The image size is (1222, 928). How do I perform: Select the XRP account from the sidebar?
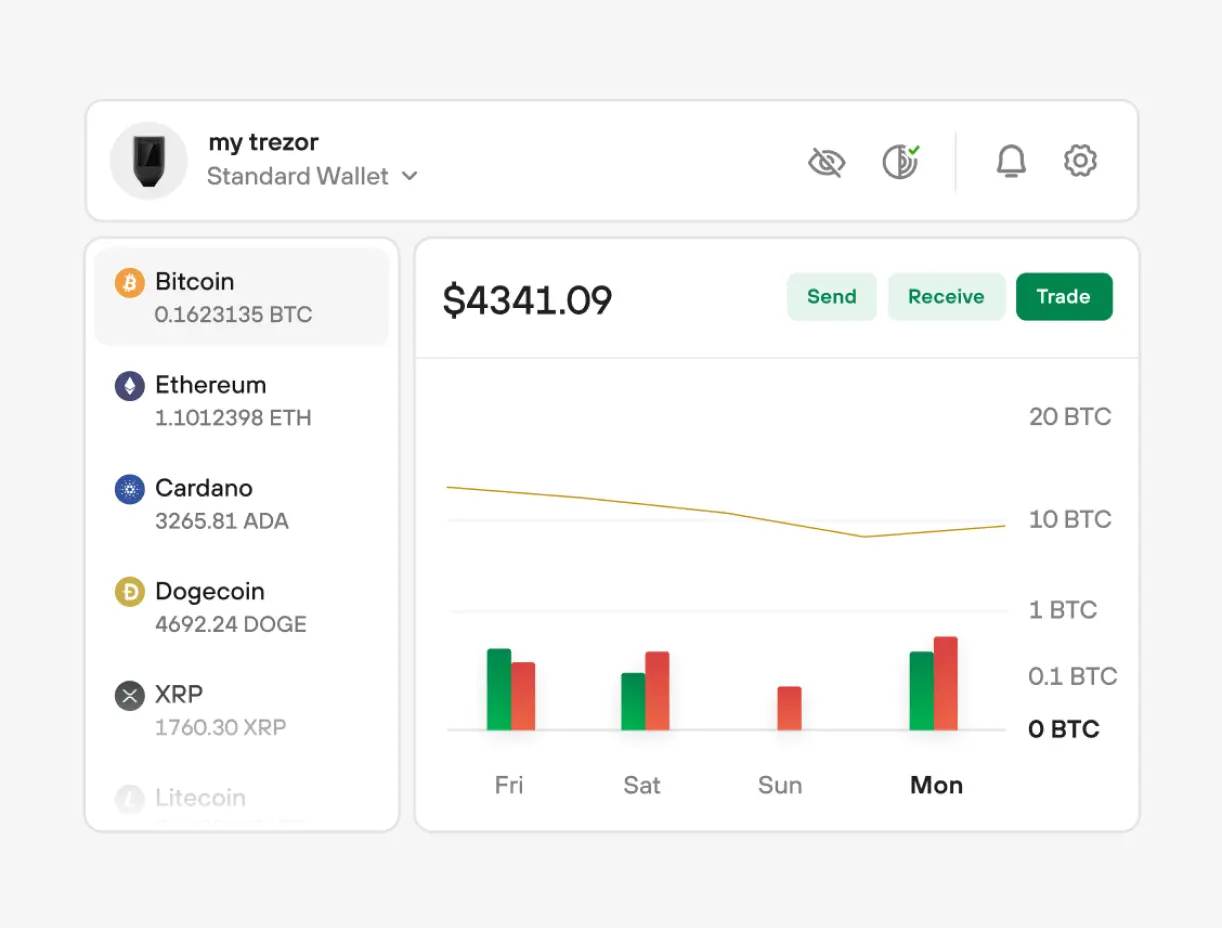click(220, 710)
